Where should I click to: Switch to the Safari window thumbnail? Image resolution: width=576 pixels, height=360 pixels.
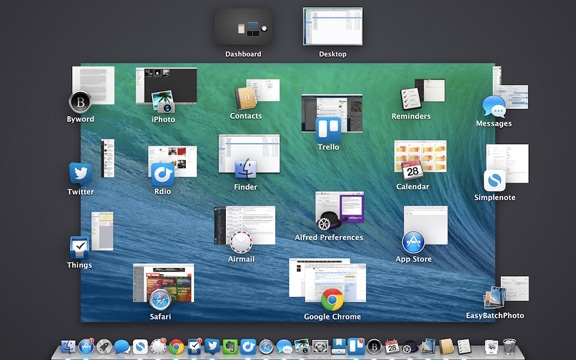pyautogui.click(x=163, y=282)
